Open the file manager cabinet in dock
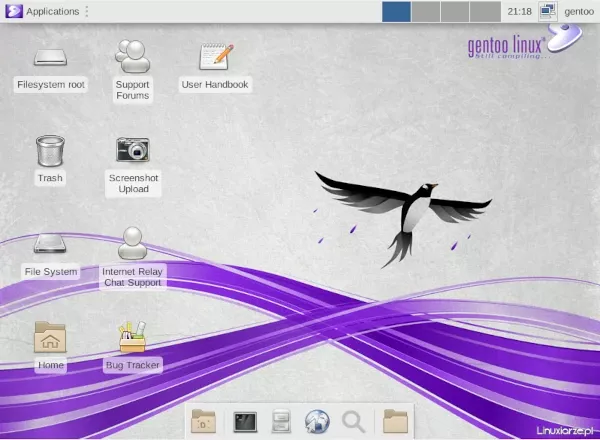600x440 pixels. coord(281,421)
